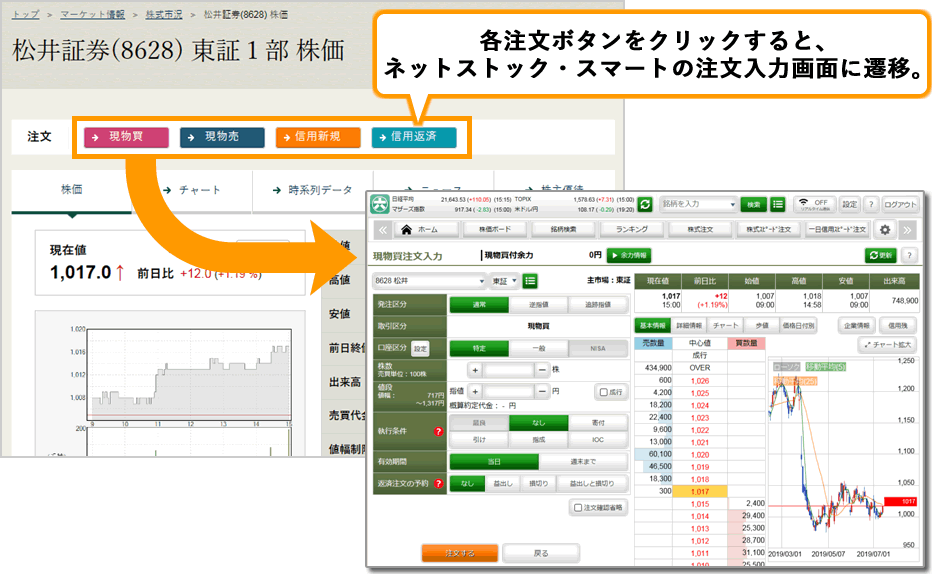932x574 pixels.
Task: Click the 現物買 arrow button
Action: [x=126, y=137]
